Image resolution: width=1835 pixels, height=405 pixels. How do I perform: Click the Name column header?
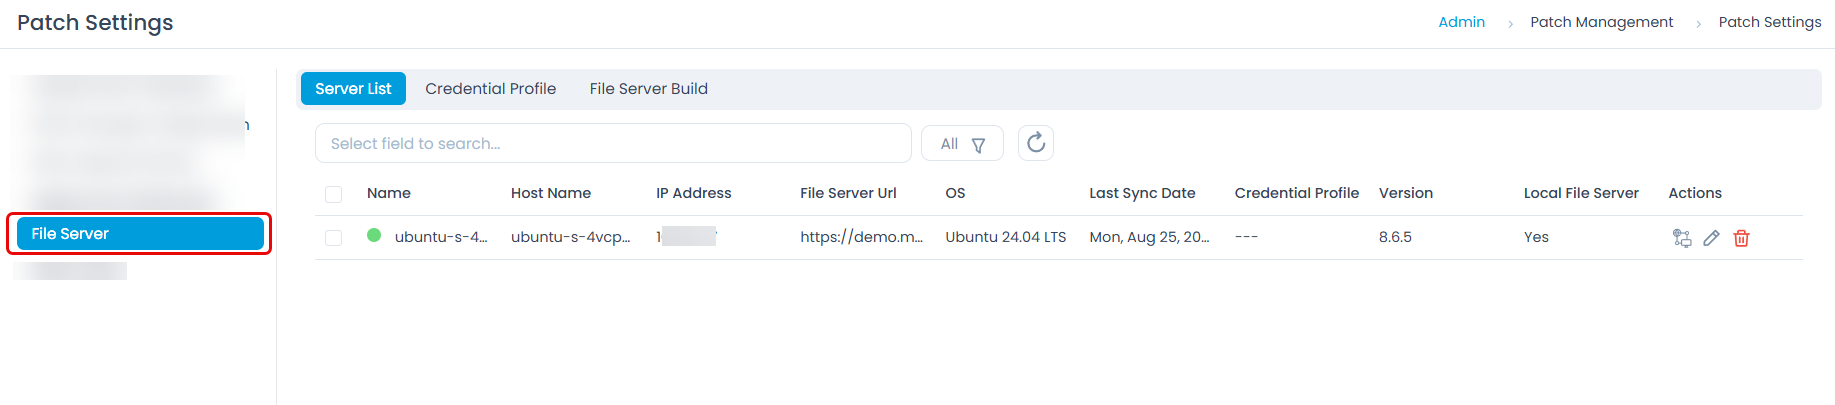[389, 193]
